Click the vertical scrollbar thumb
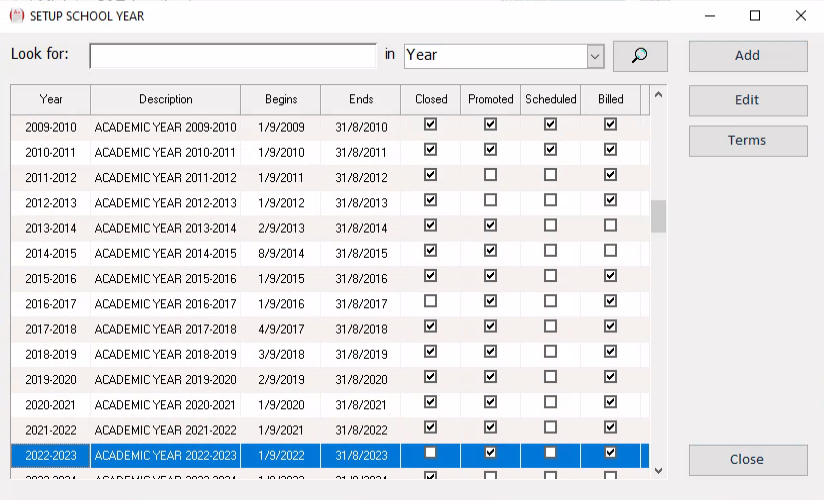 pos(658,216)
